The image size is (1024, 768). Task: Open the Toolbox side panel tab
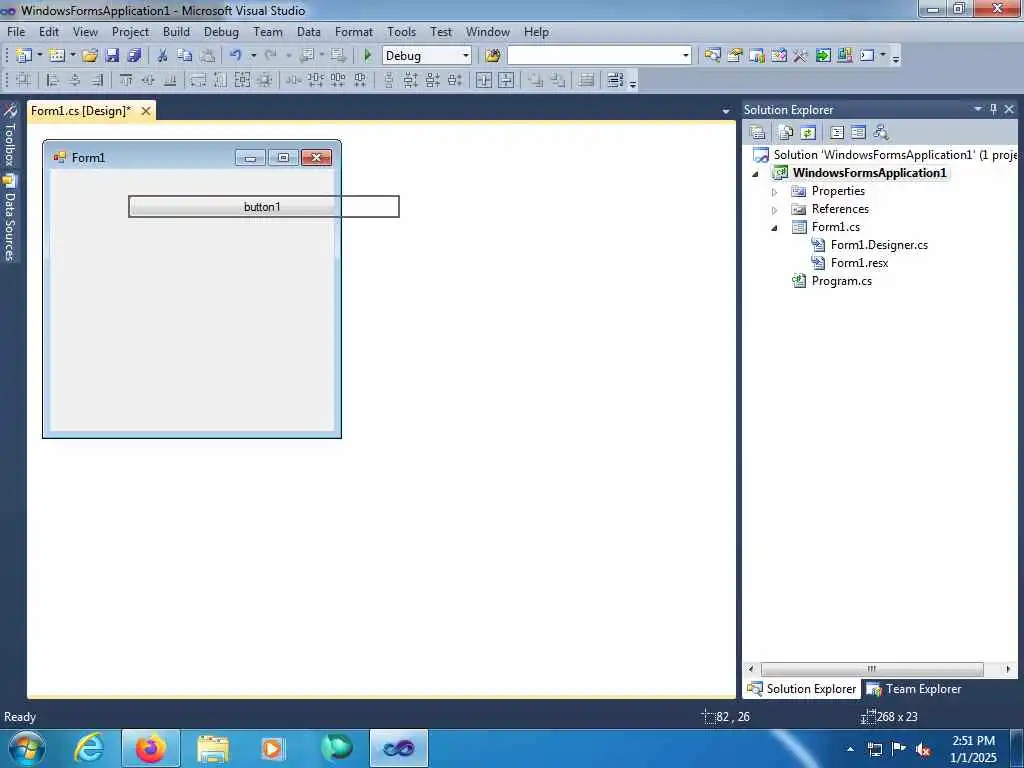click(9, 136)
